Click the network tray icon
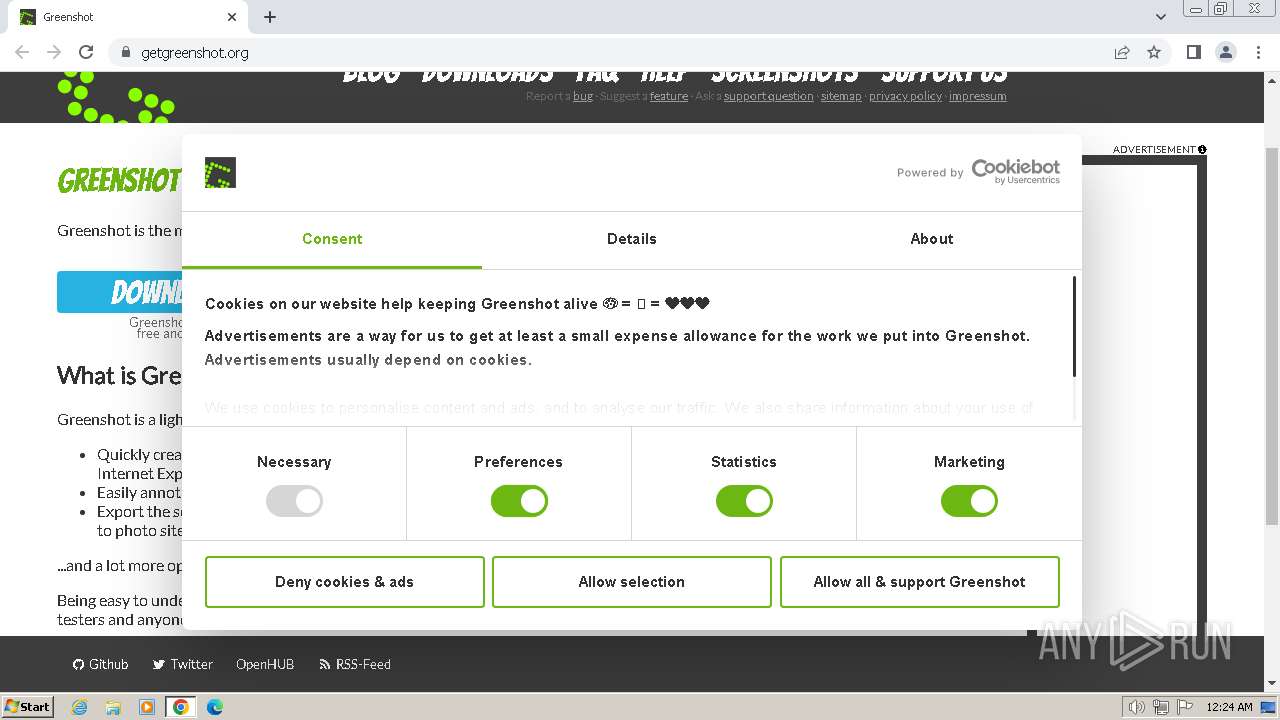Screen dimensions: 1280x720 1161,707
